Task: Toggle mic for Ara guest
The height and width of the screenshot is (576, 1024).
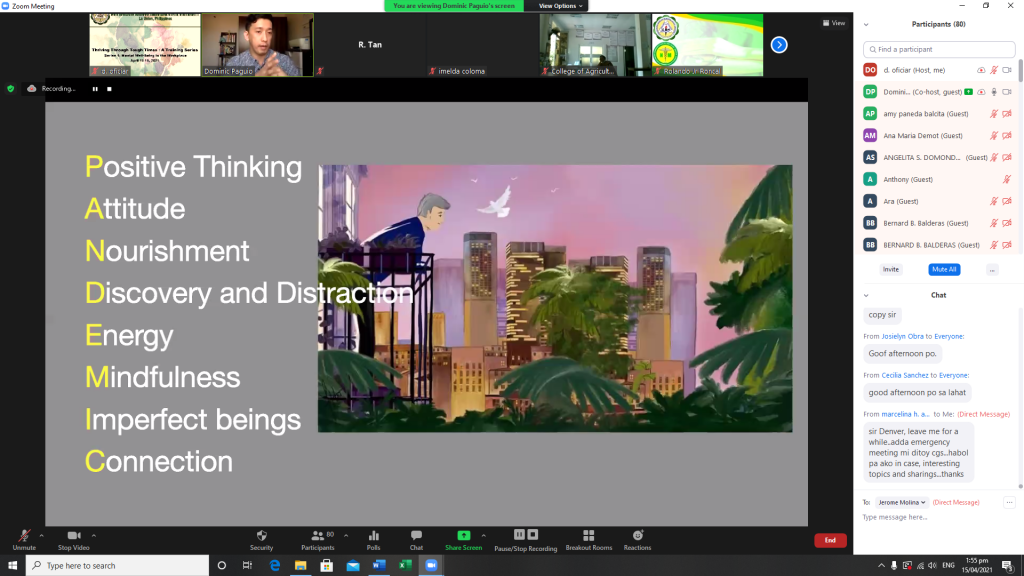Action: pyautogui.click(x=994, y=201)
